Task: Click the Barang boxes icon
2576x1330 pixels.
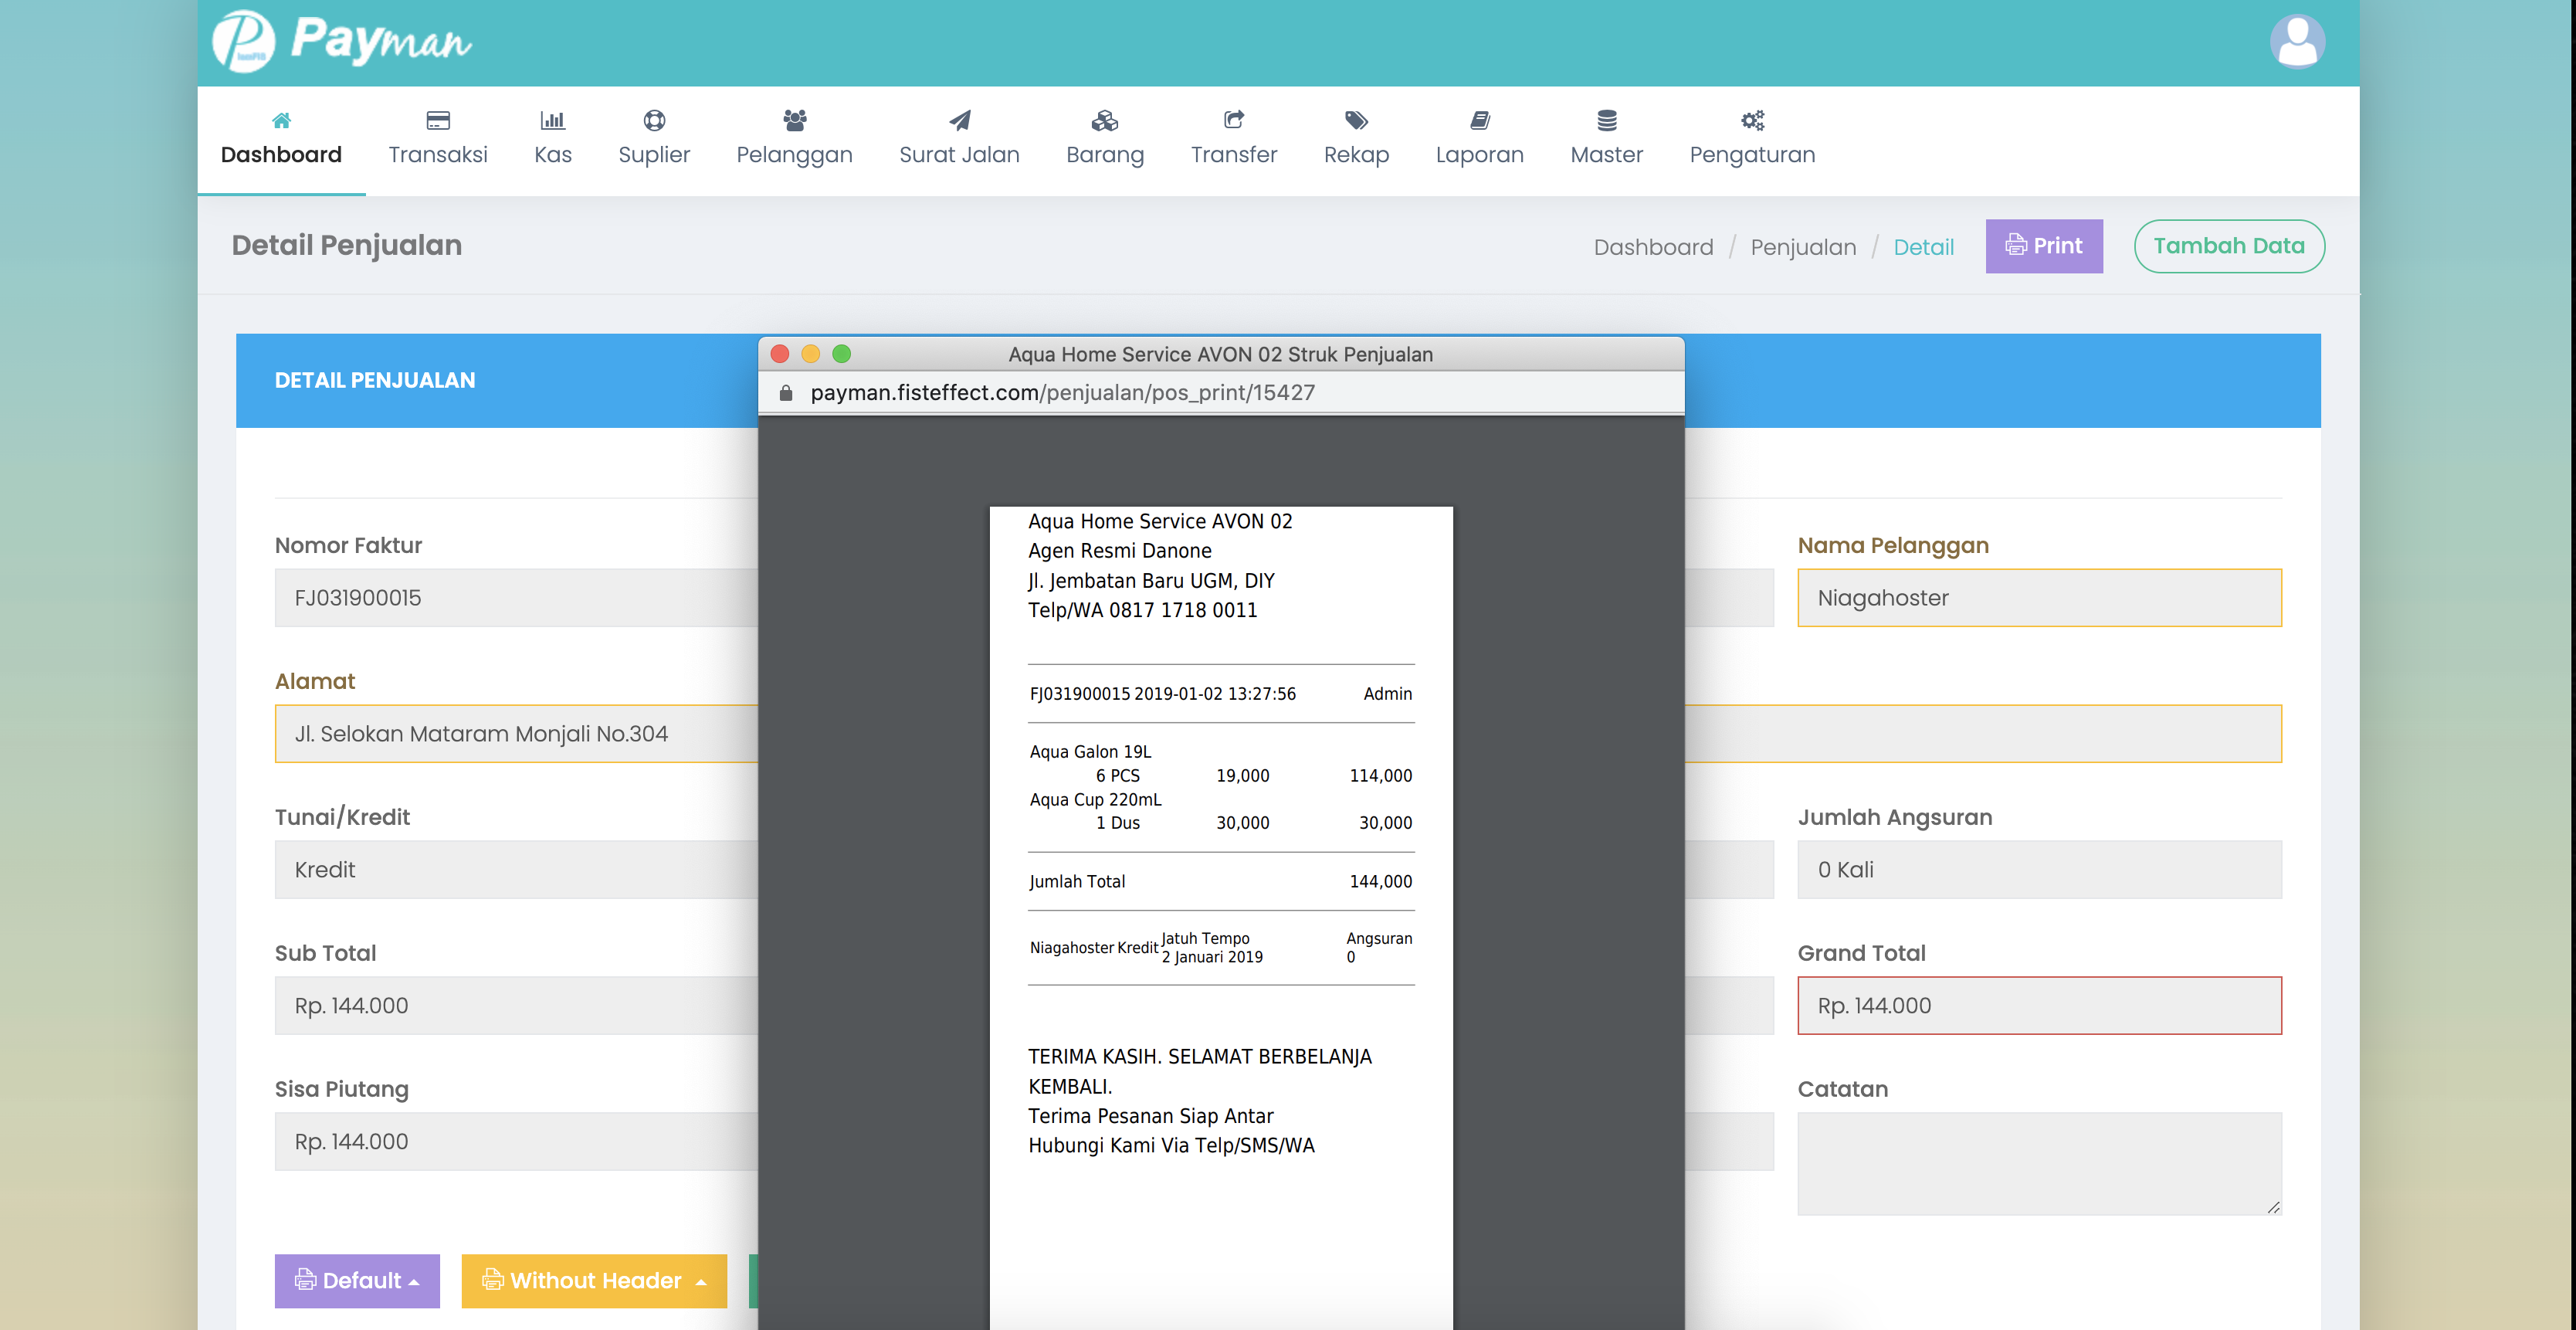Action: [x=1104, y=120]
